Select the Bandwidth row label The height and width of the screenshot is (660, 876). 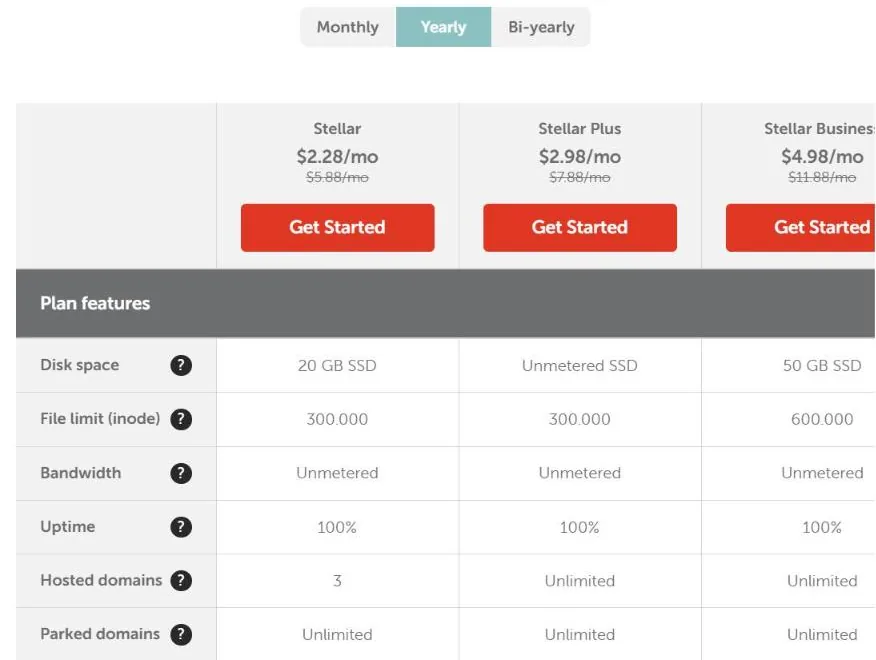(x=80, y=473)
